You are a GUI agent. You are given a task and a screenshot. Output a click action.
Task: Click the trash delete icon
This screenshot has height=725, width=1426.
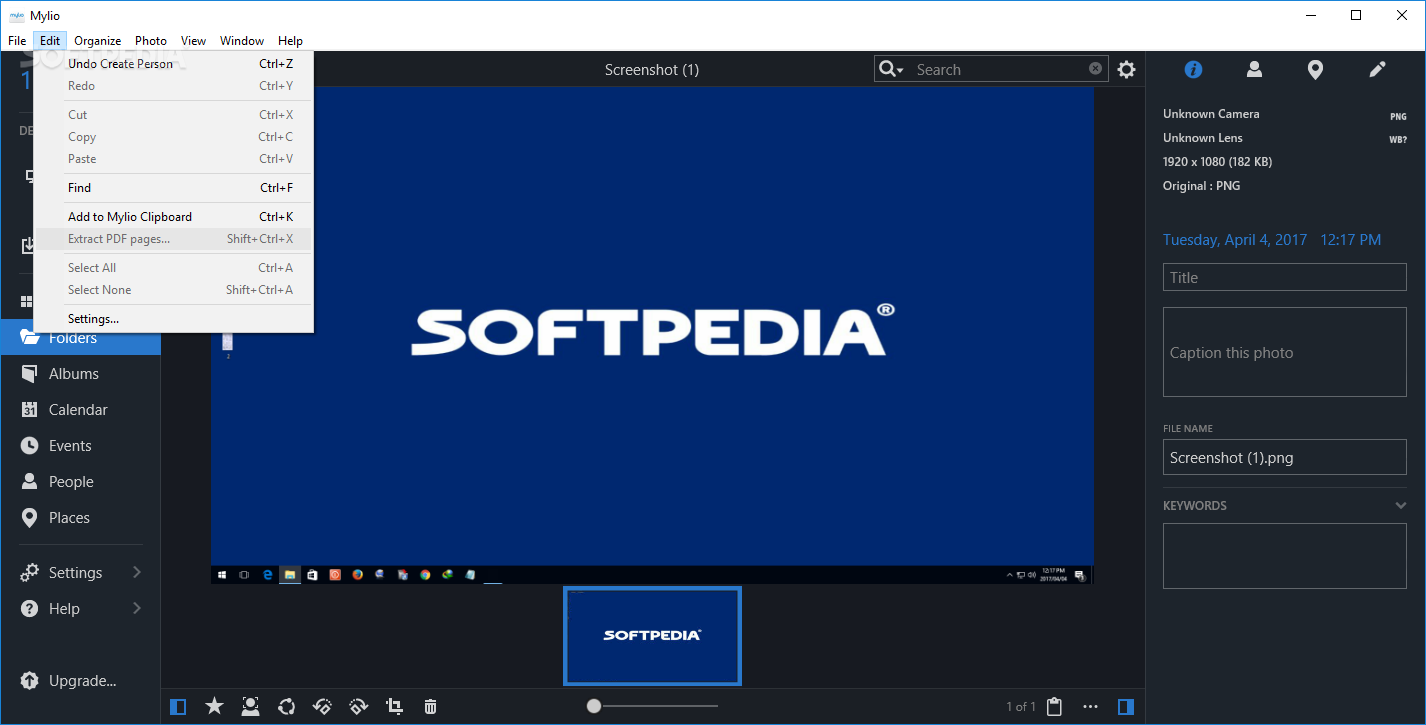pos(430,707)
